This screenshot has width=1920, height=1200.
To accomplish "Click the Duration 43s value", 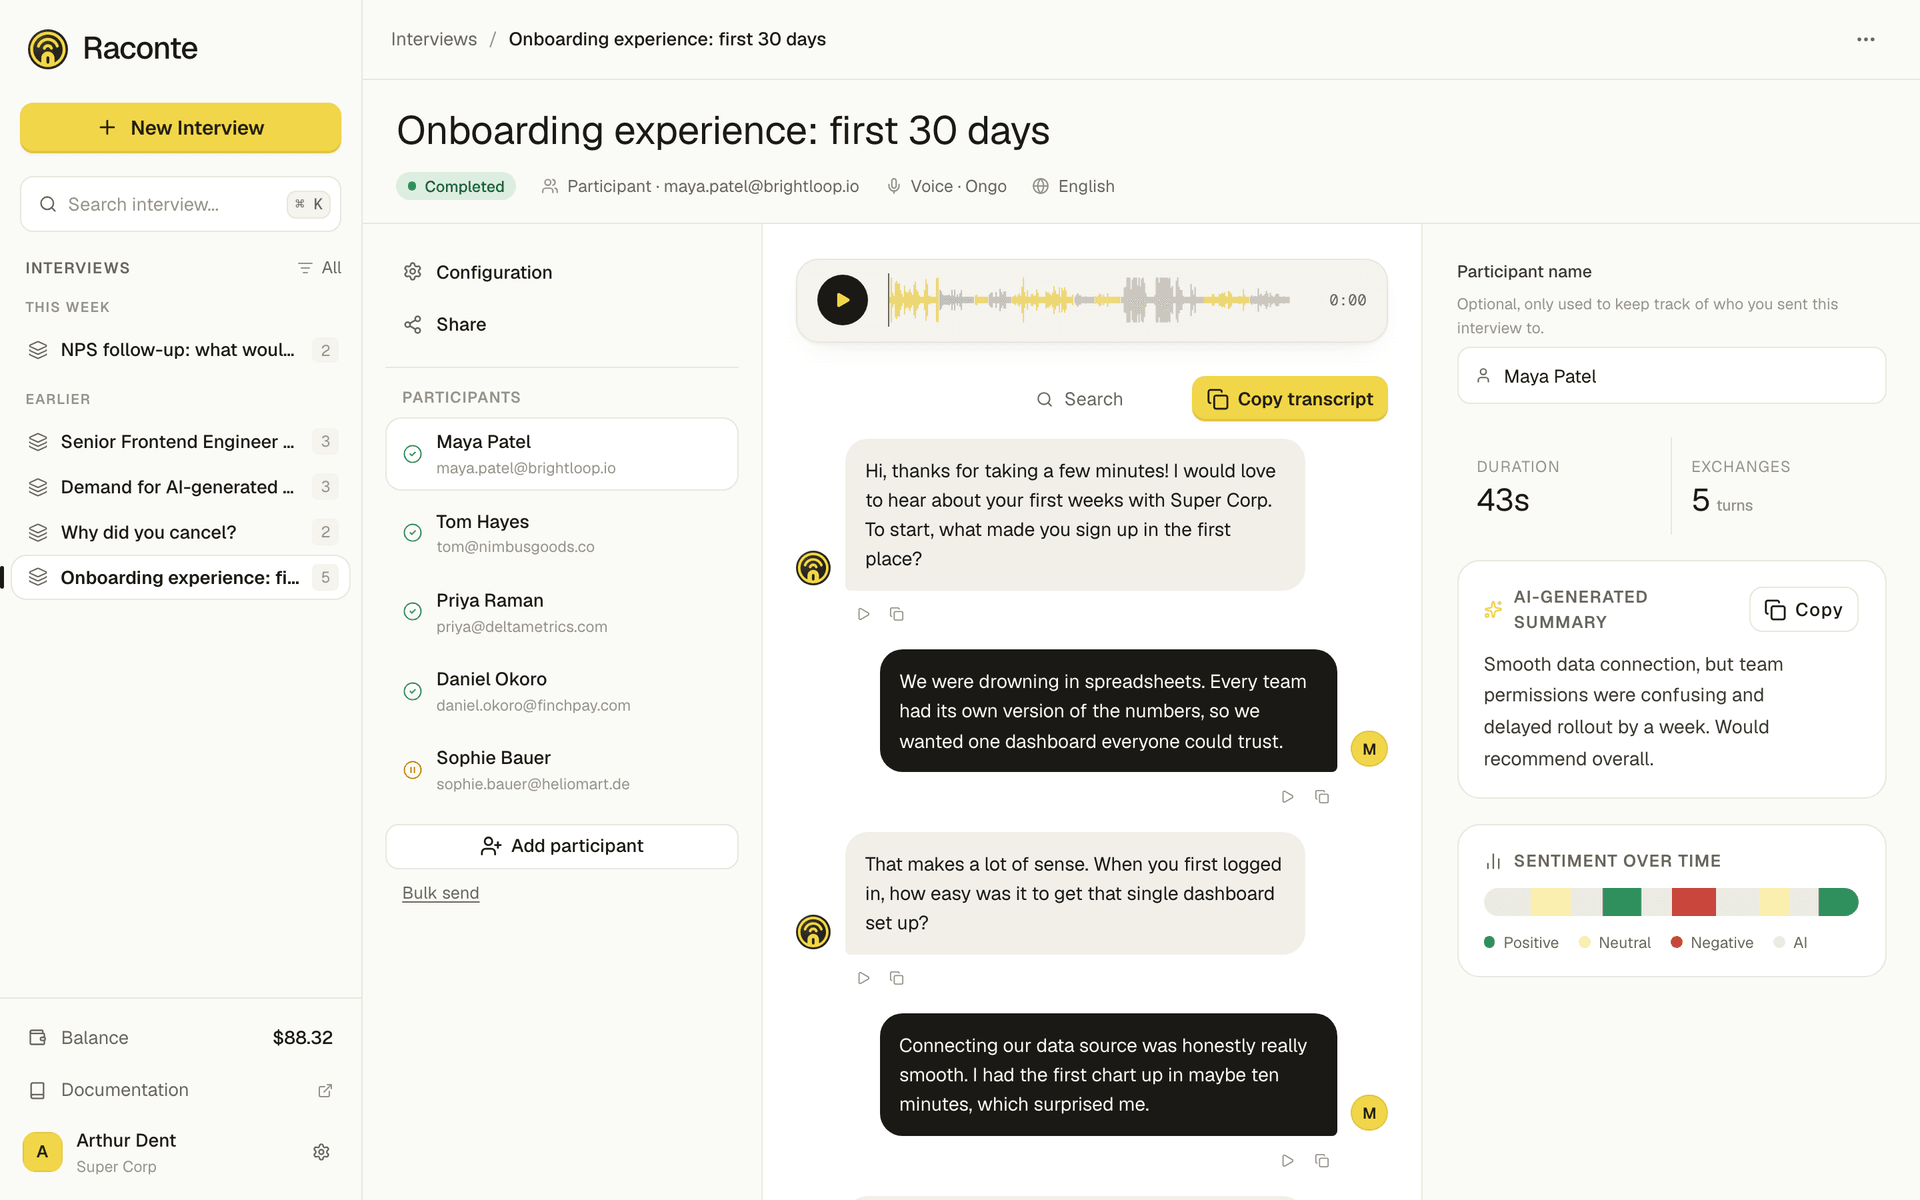I will 1503,500.
